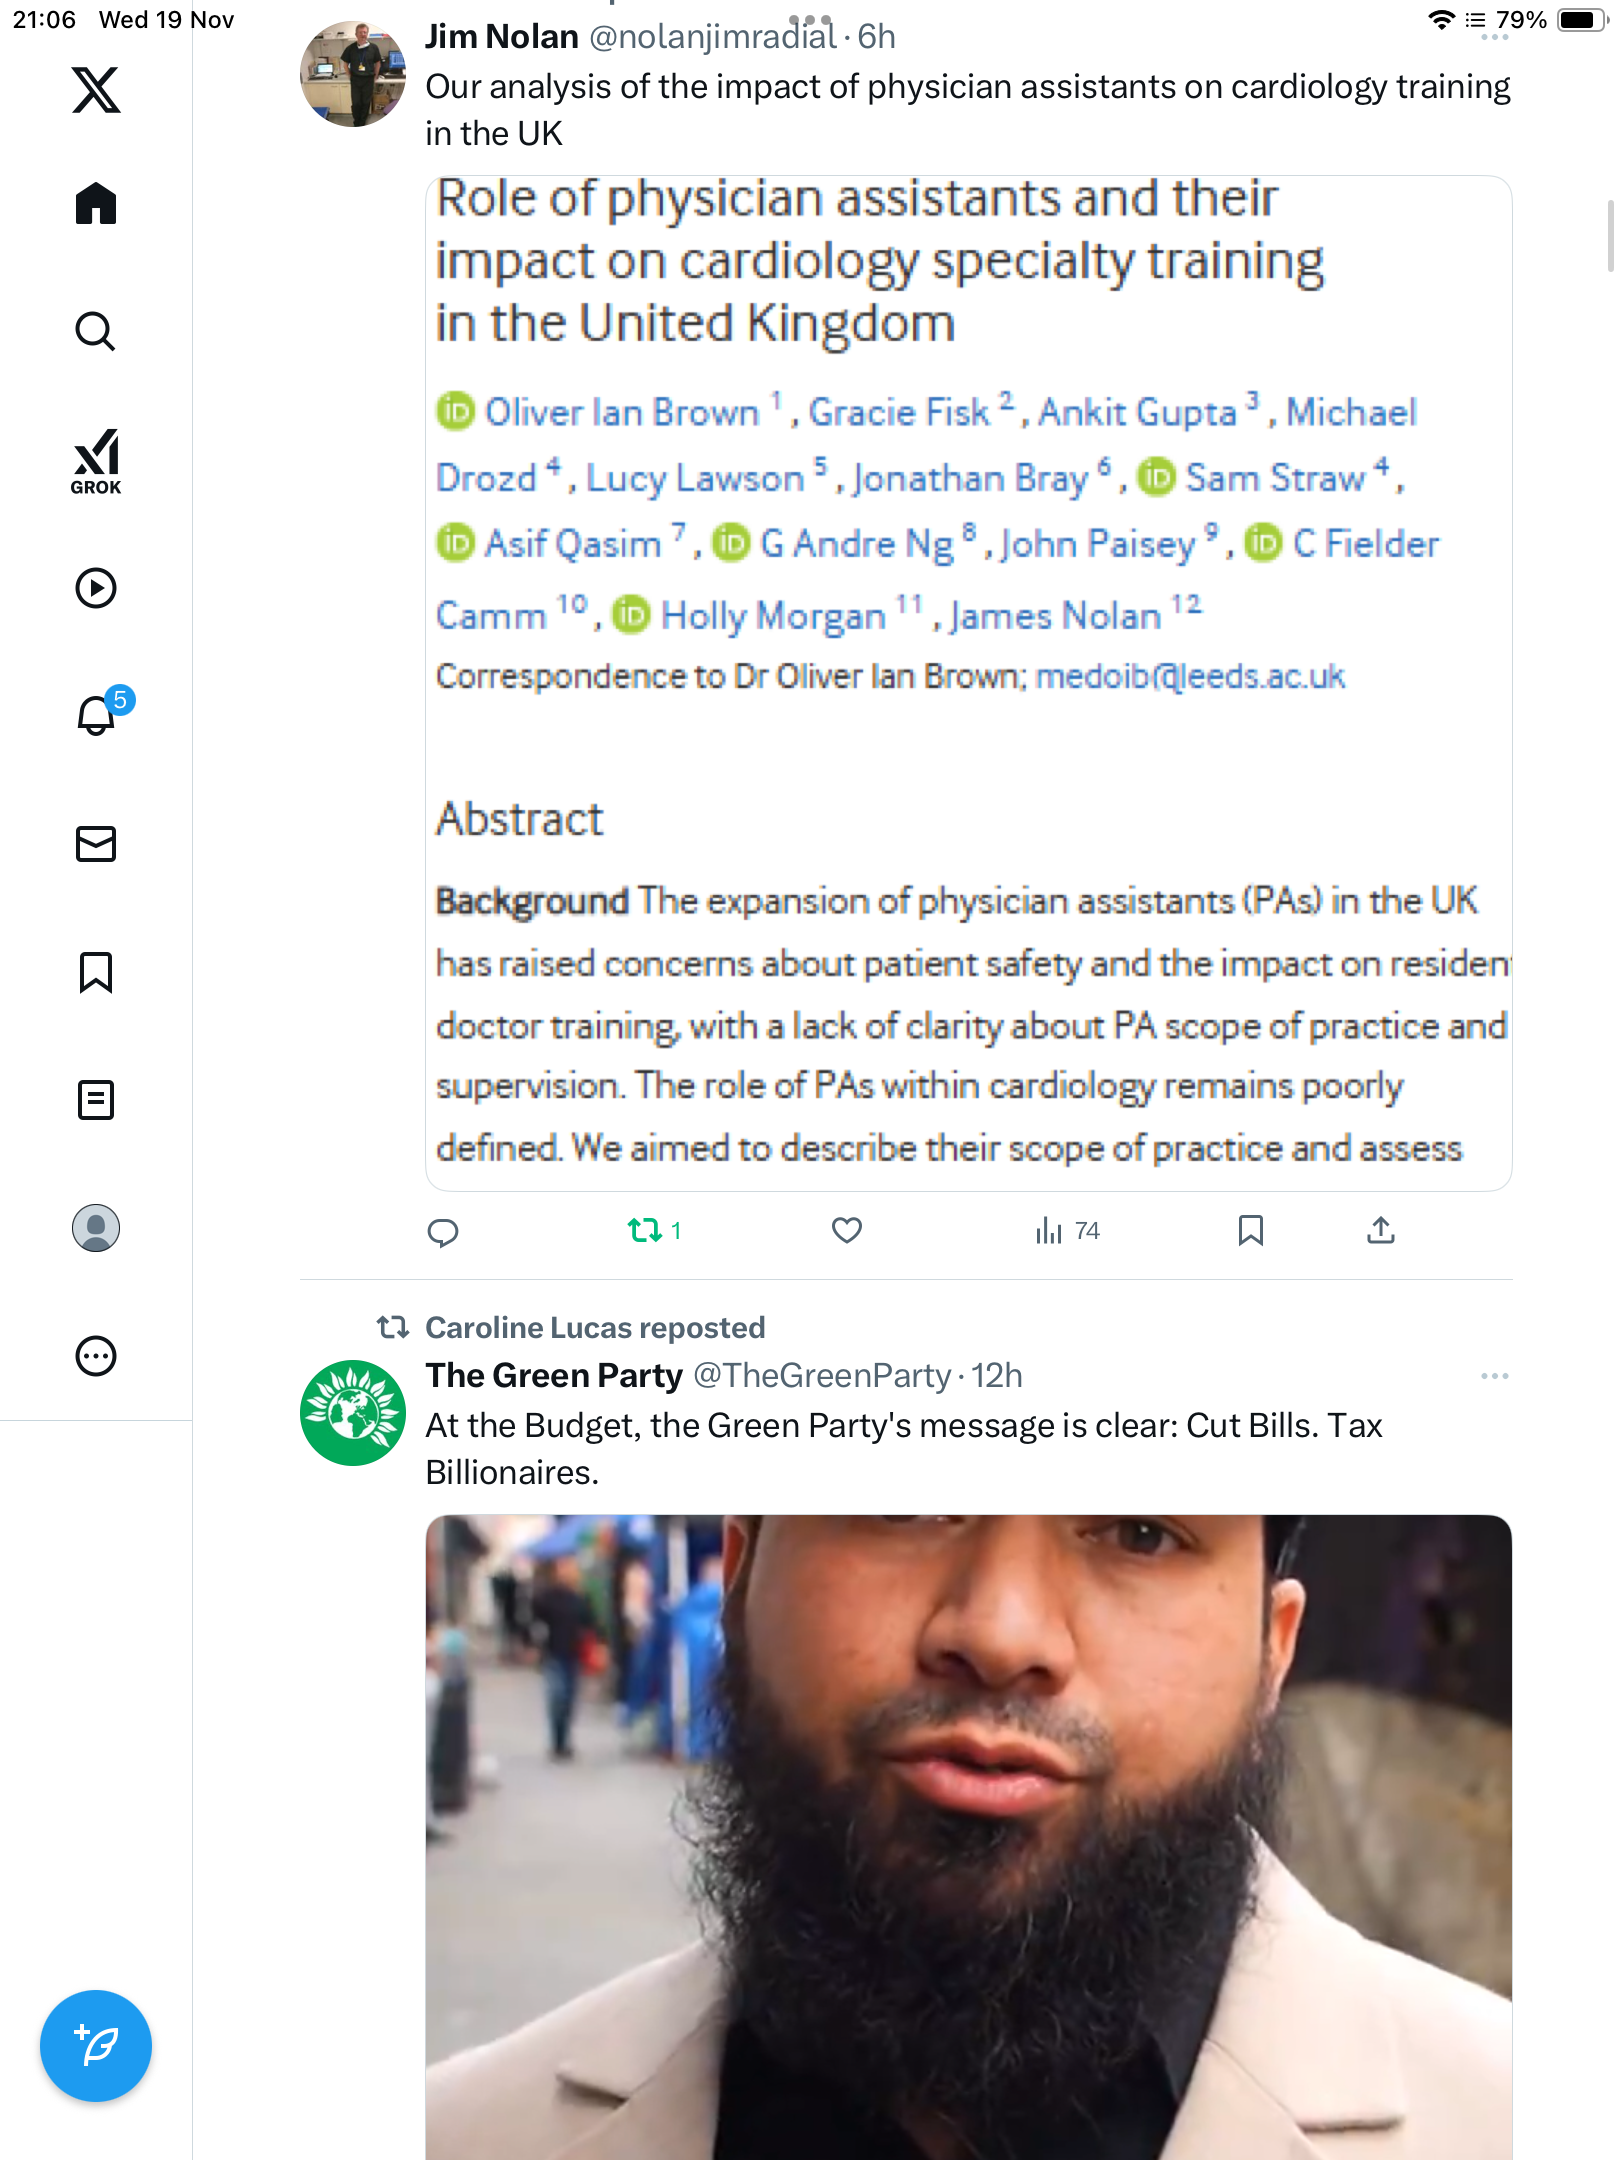
Task: Open the Home feed icon
Action: tap(96, 204)
